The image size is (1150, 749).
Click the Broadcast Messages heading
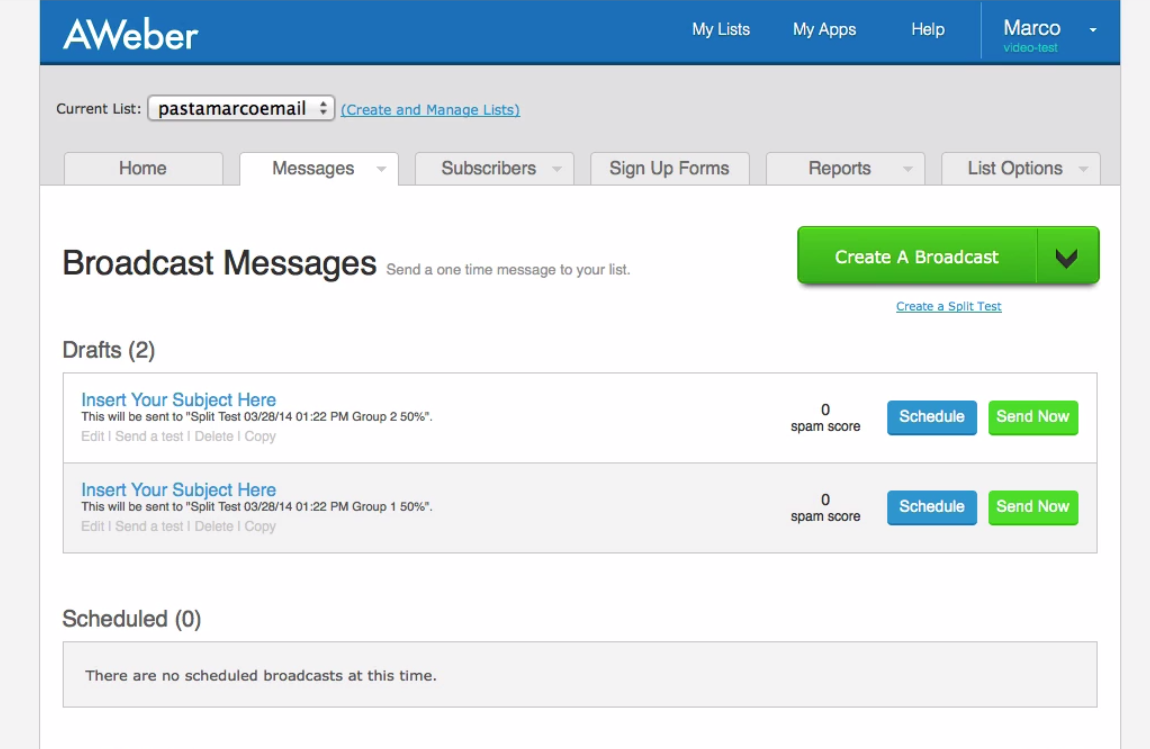(x=219, y=263)
